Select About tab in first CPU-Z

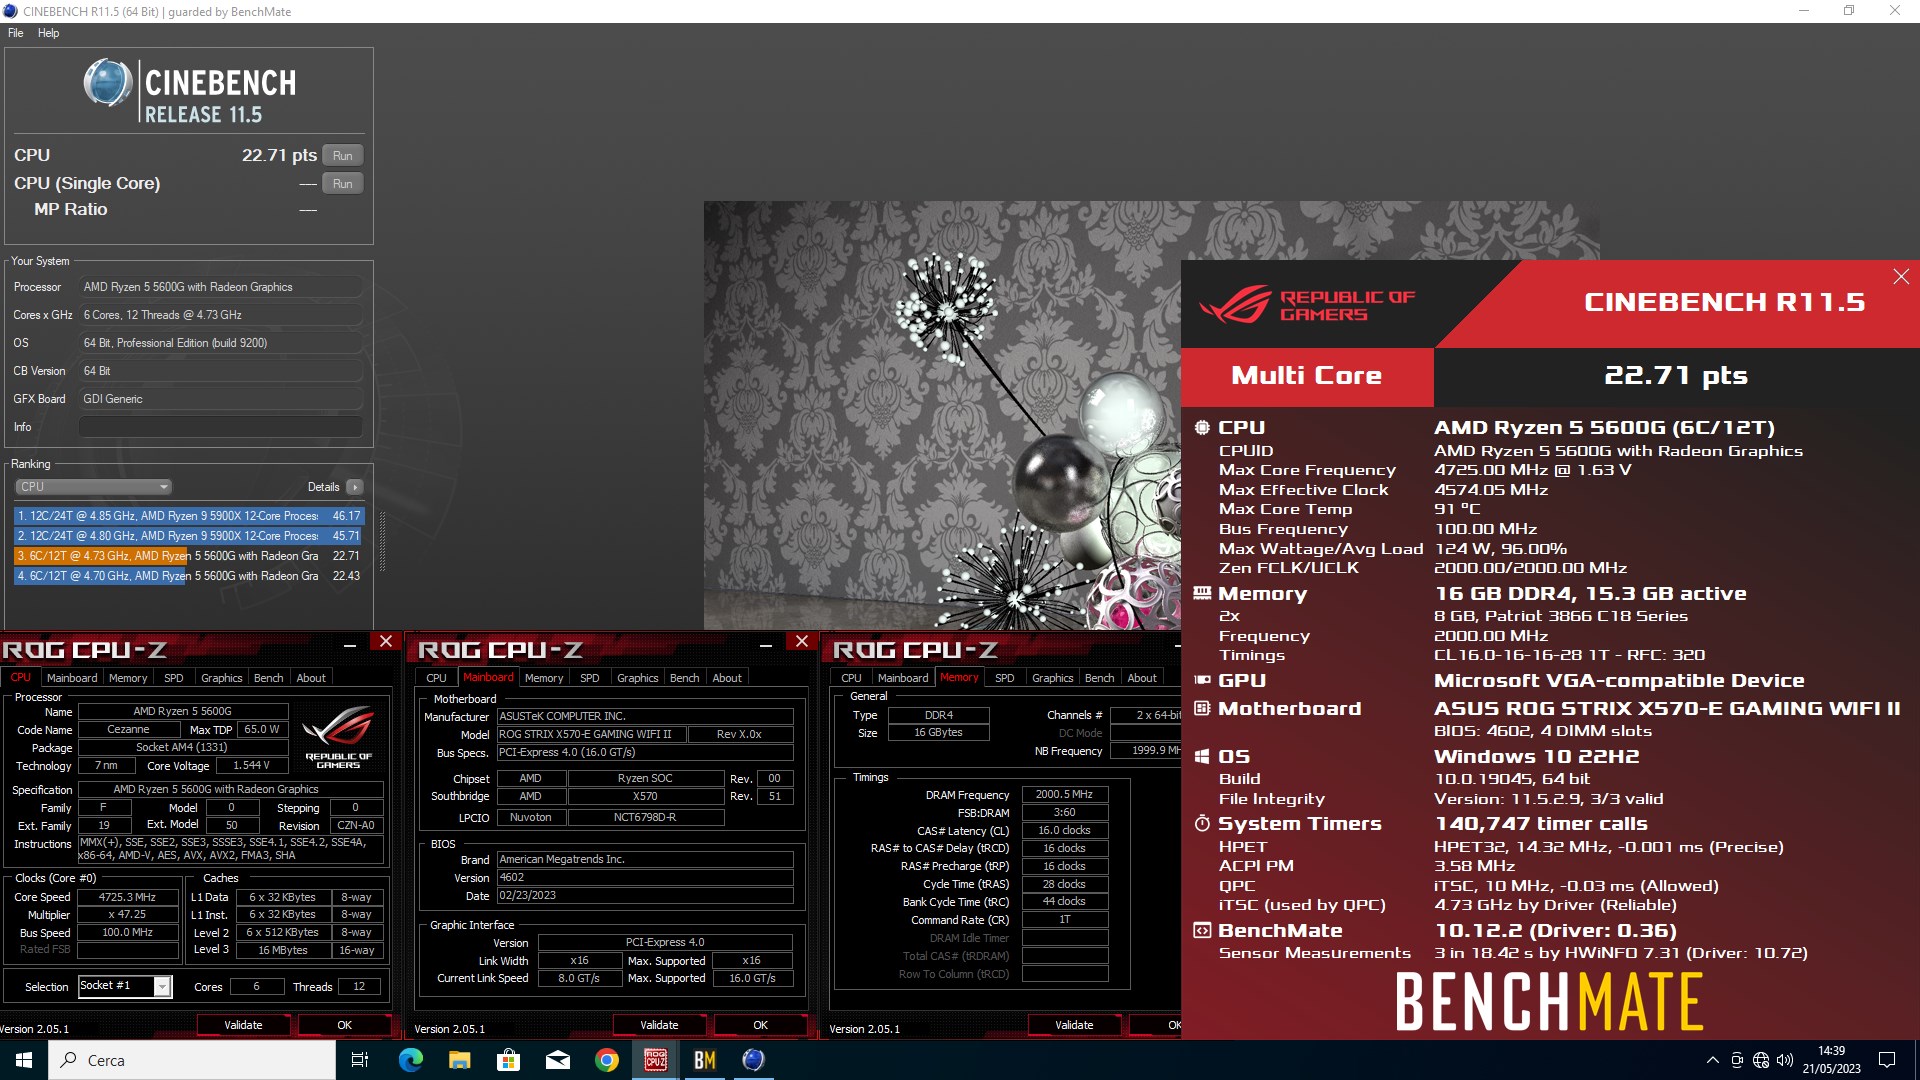tap(311, 678)
